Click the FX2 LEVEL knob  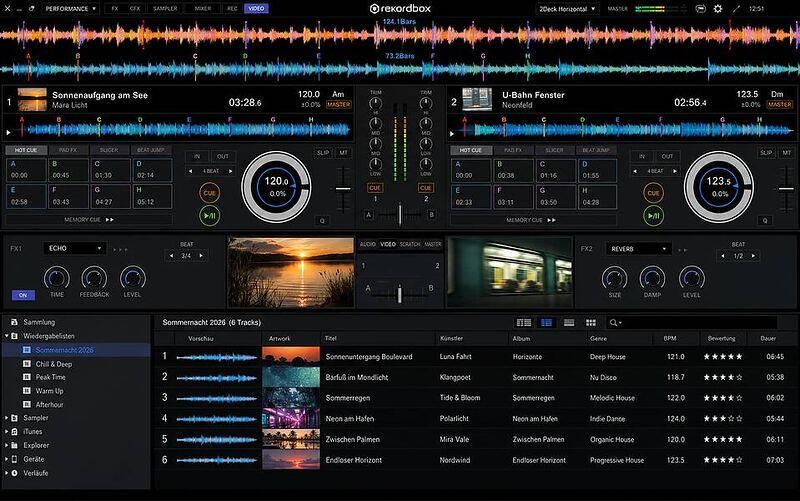tap(691, 279)
